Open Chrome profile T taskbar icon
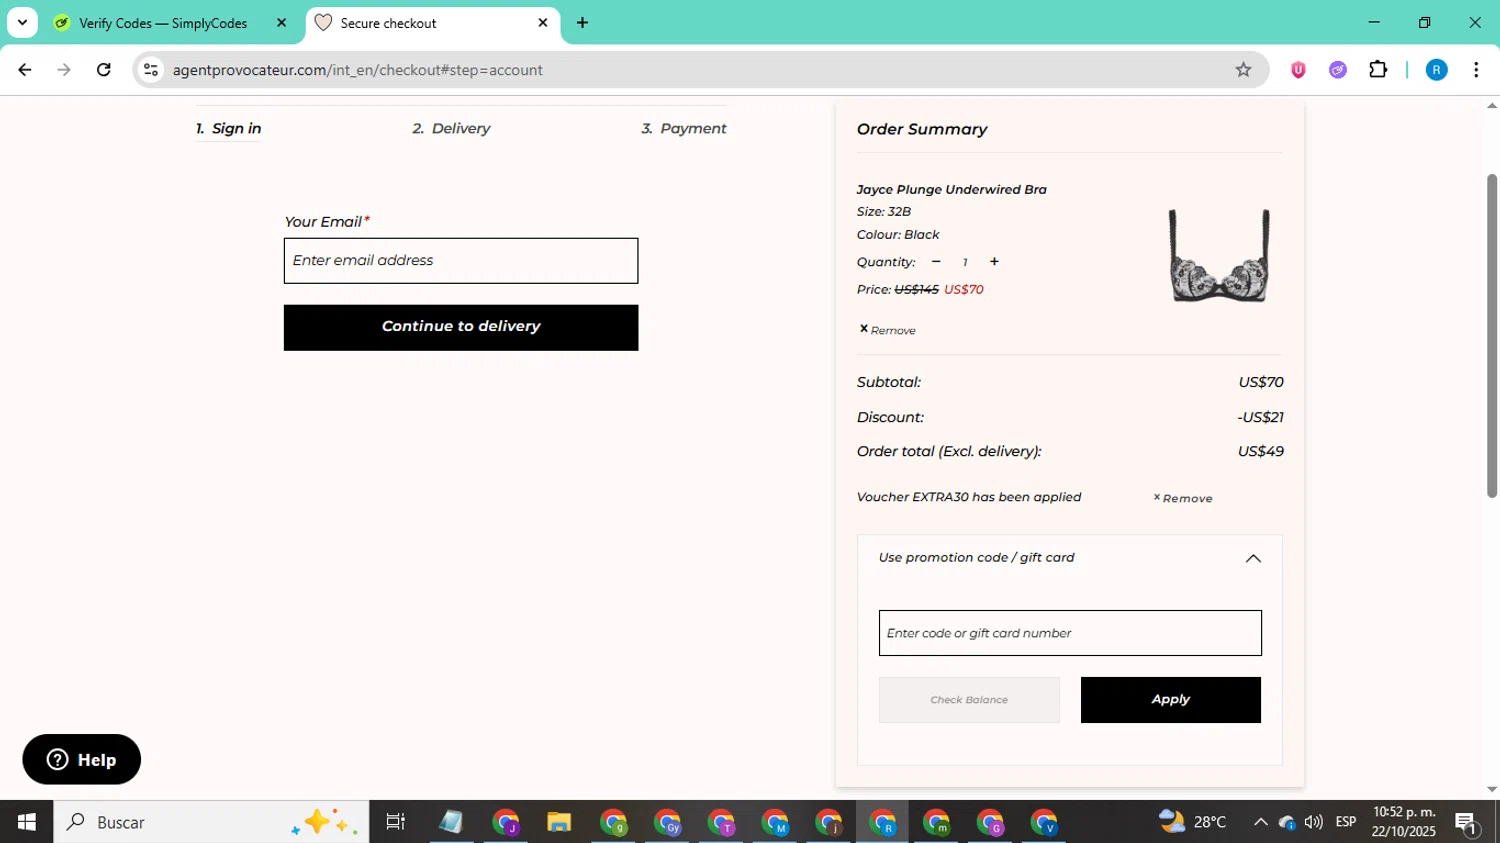Screen dimensions: 1500x843 (721, 822)
